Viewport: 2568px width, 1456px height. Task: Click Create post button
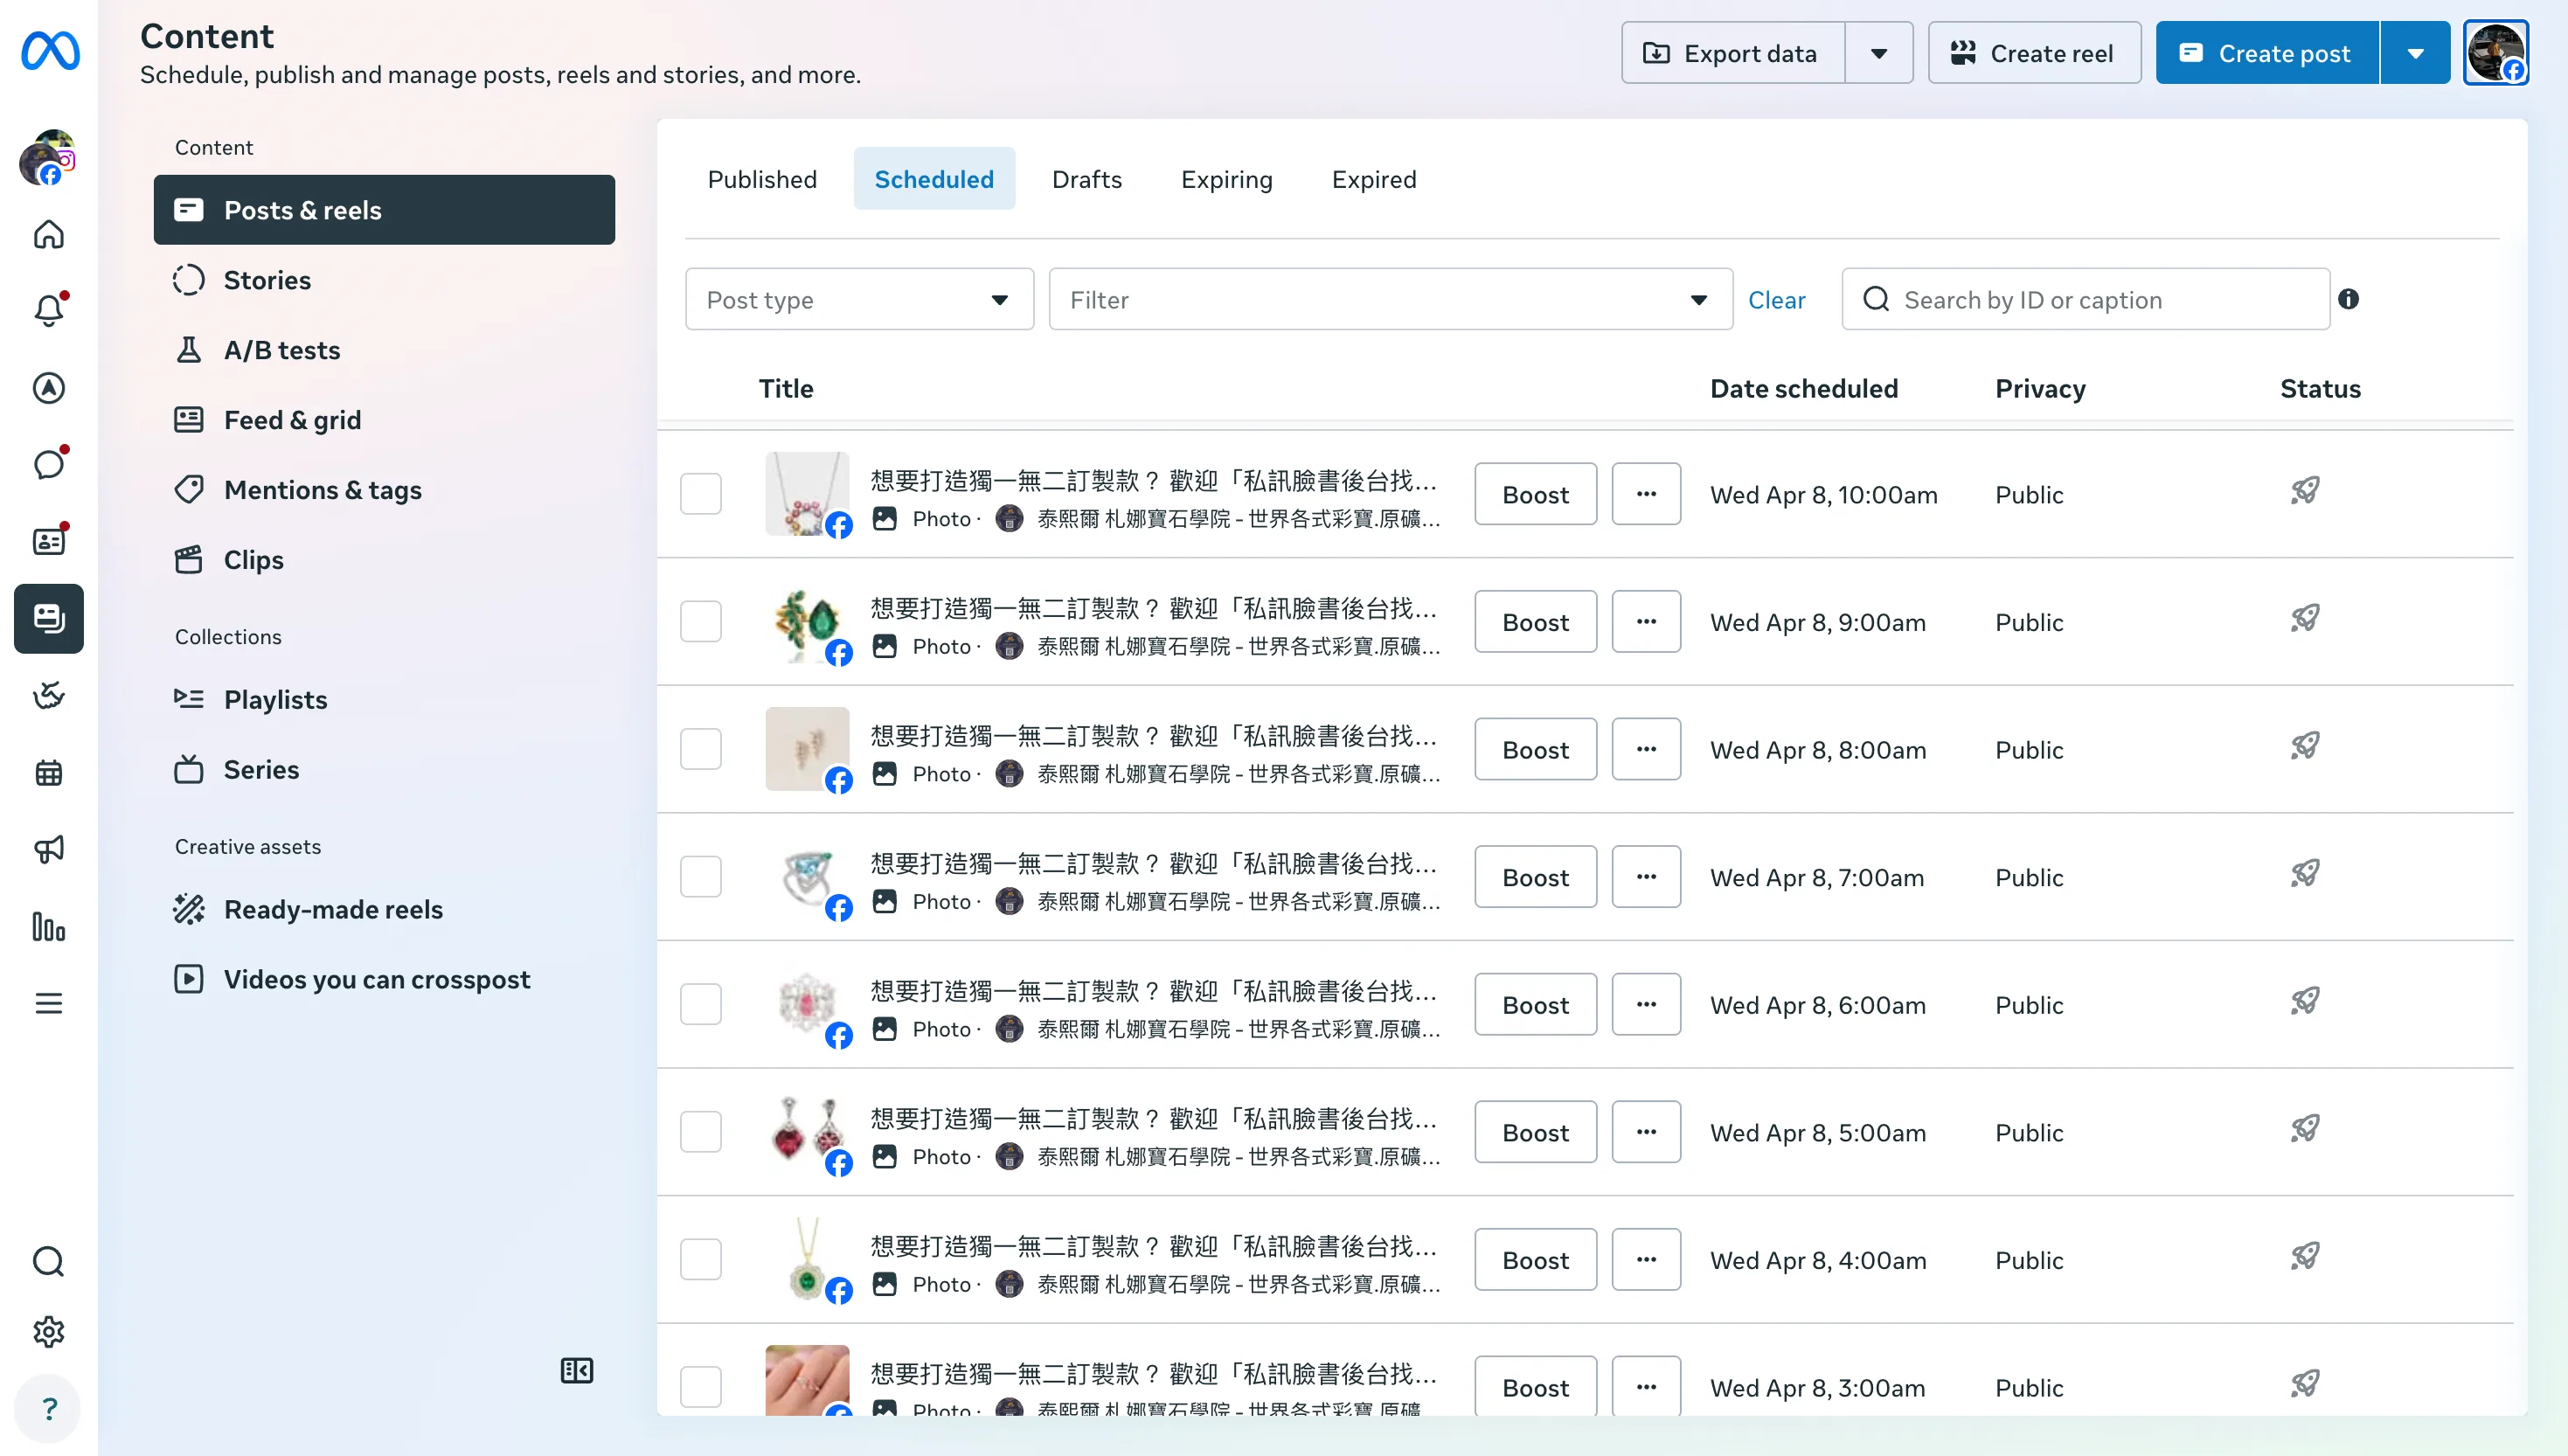coord(2267,52)
